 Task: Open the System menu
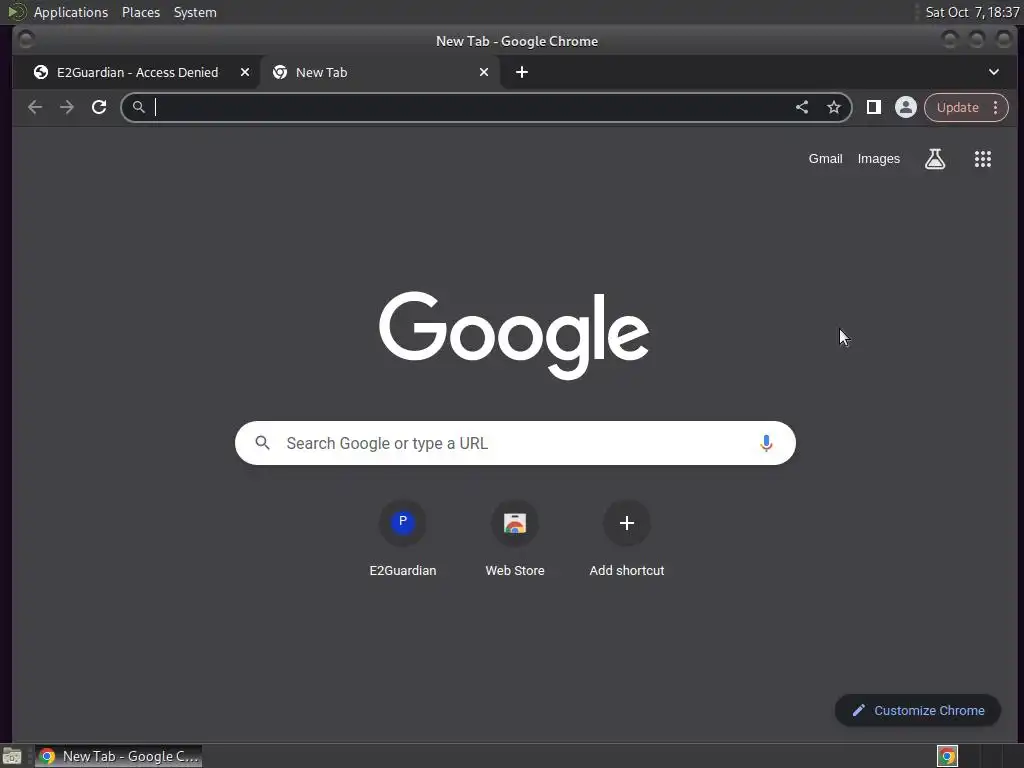click(195, 12)
